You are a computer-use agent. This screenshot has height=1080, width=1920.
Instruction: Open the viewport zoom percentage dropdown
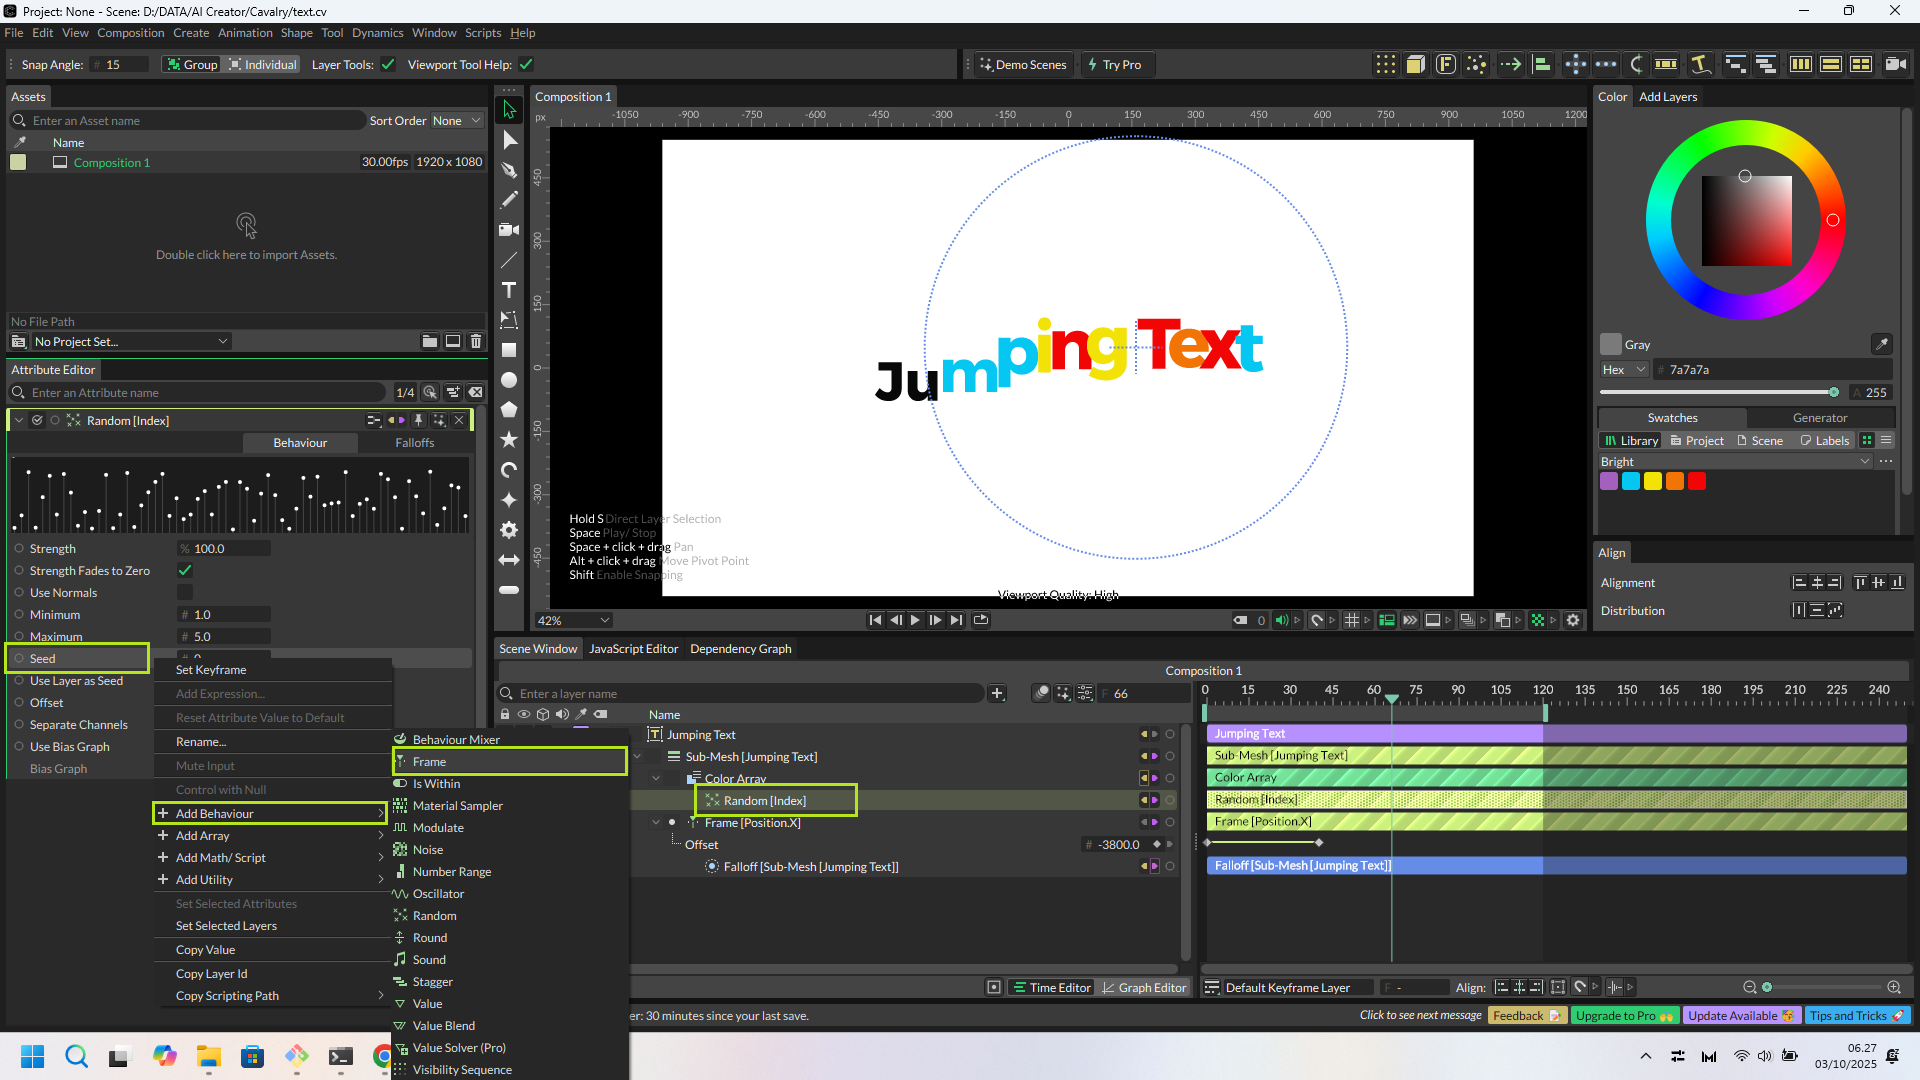pos(573,621)
